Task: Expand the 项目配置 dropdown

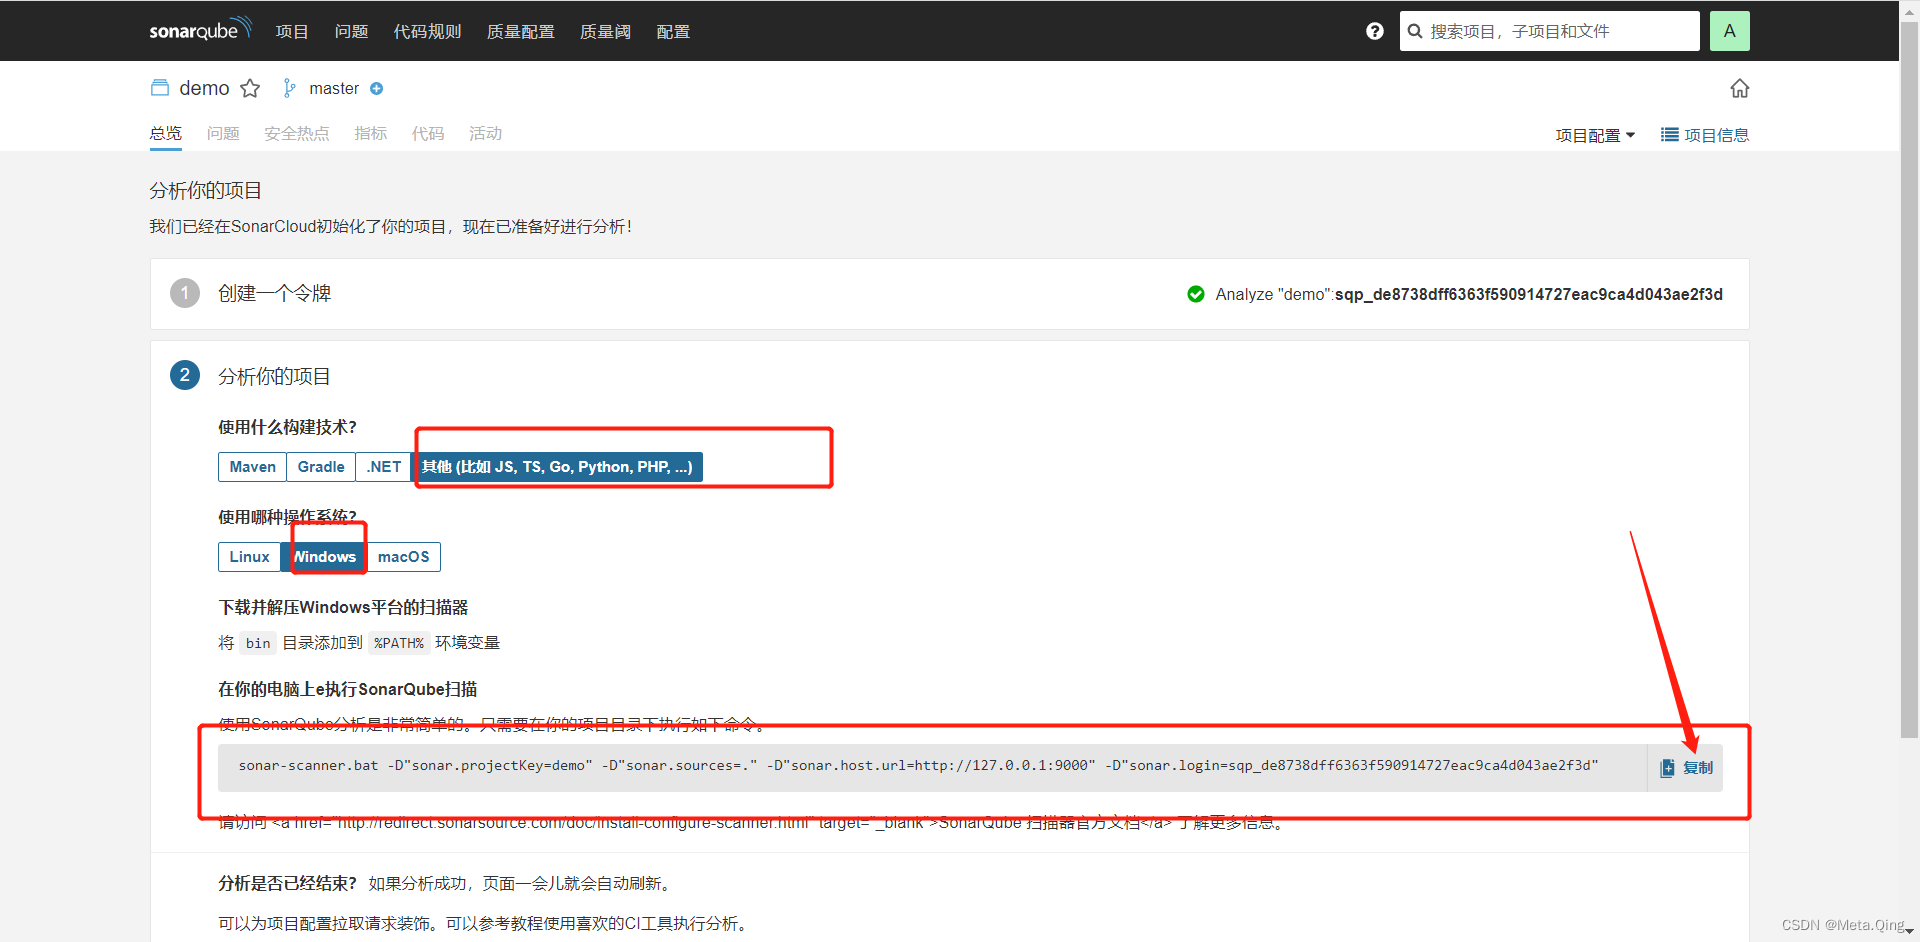Action: [x=1595, y=135]
